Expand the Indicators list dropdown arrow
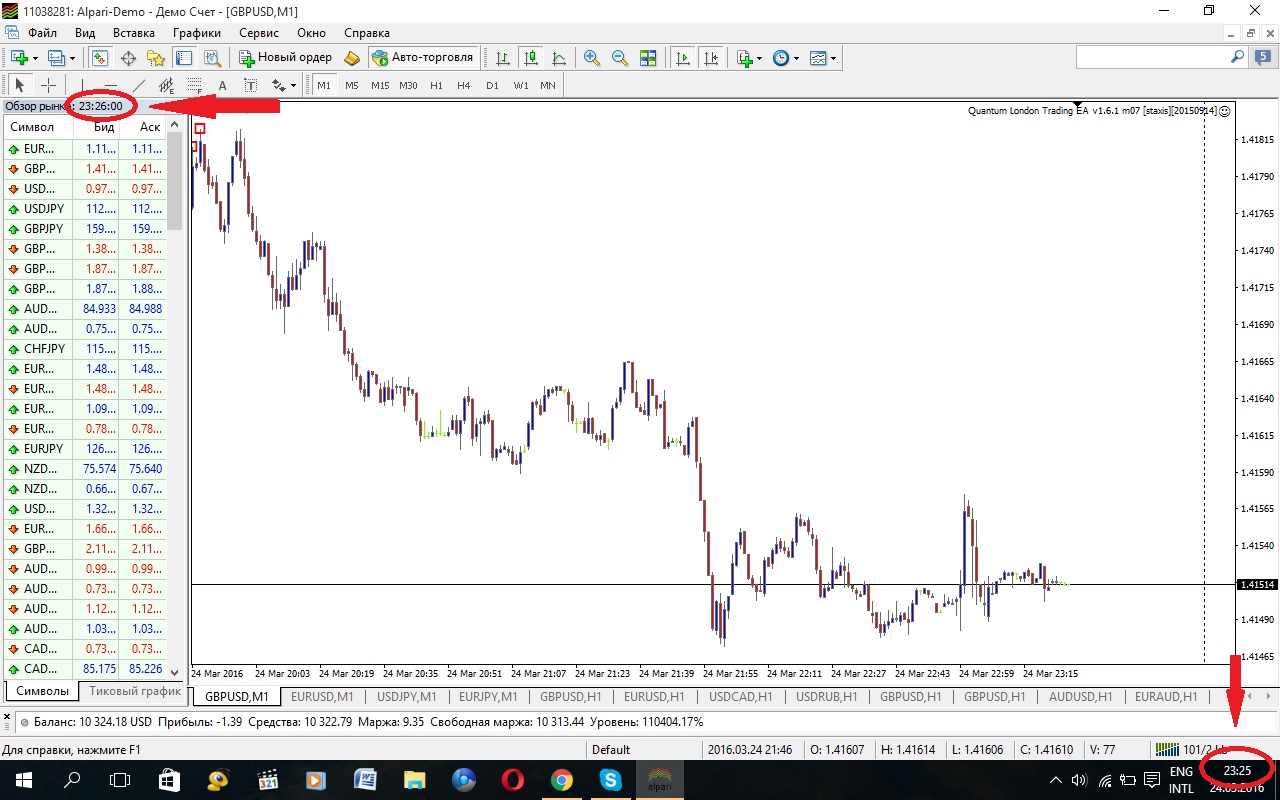1280x800 pixels. tap(759, 58)
